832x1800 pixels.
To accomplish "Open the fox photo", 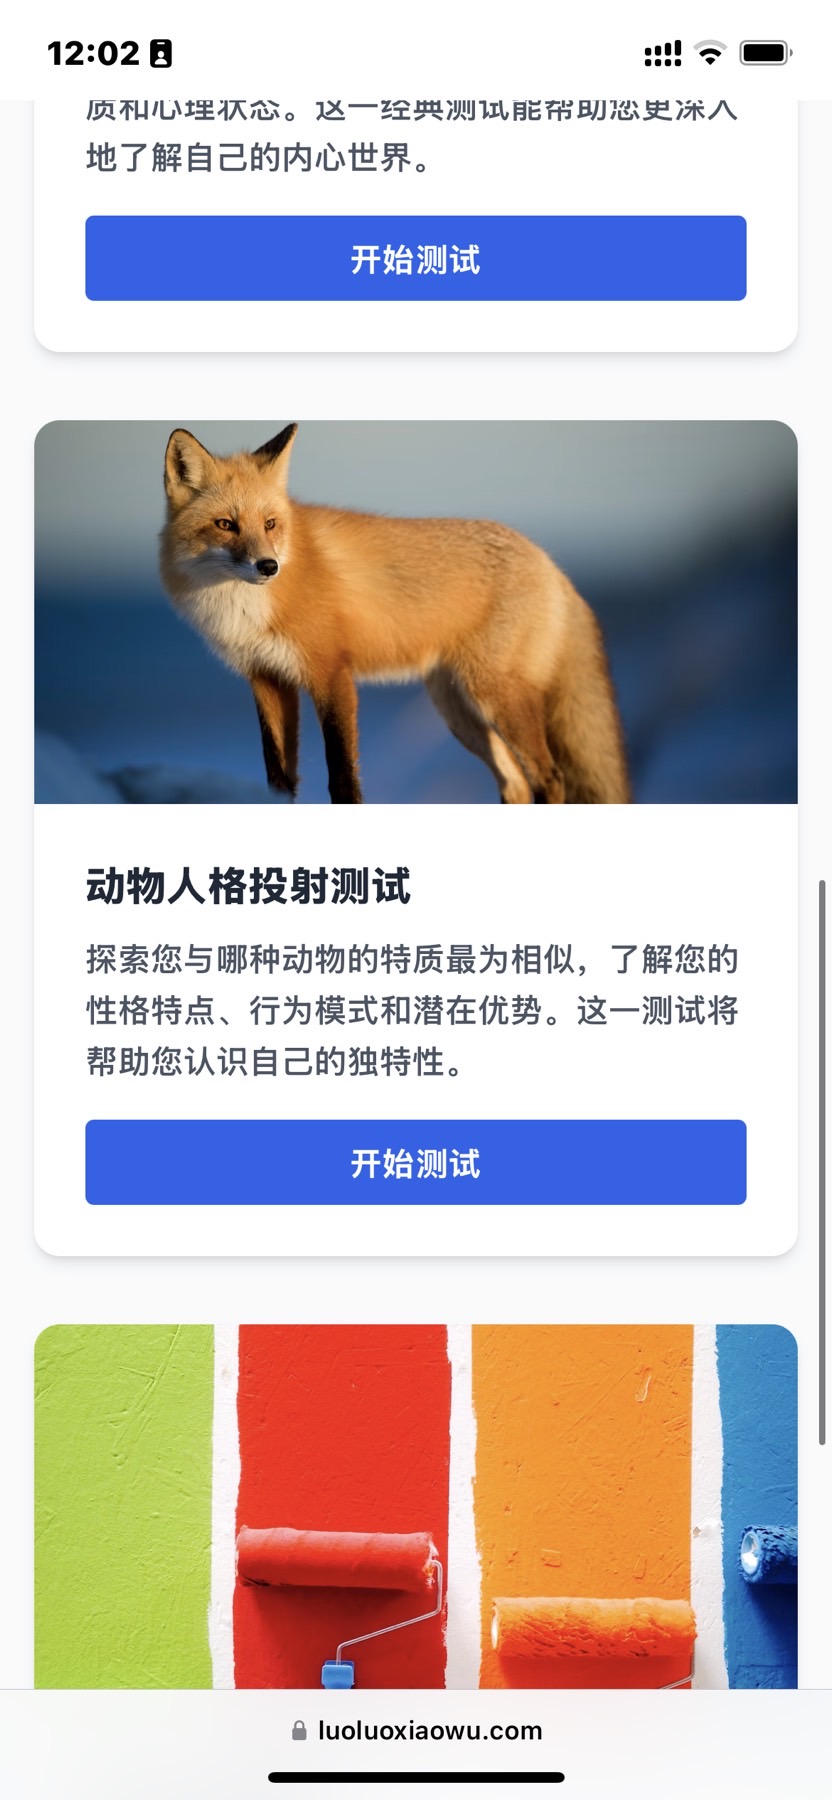I will [416, 612].
